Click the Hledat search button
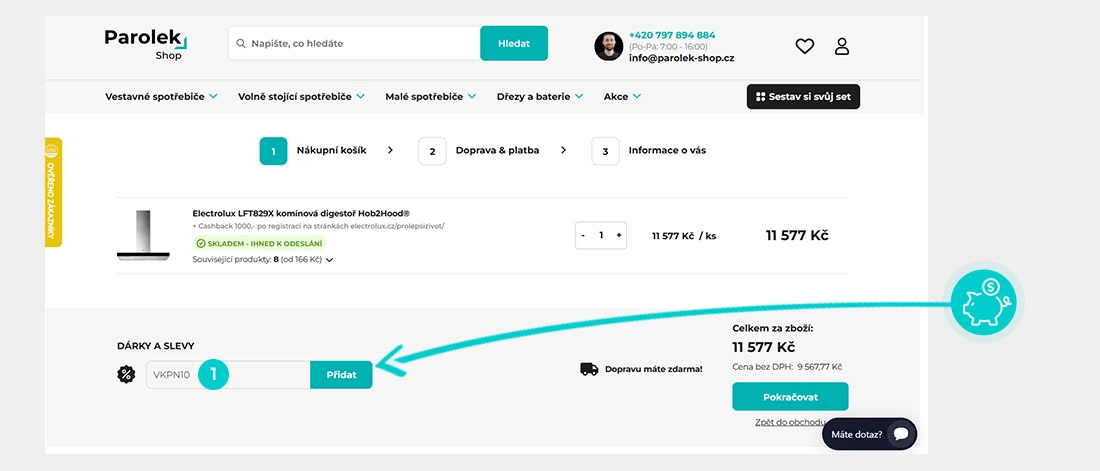 (x=514, y=44)
